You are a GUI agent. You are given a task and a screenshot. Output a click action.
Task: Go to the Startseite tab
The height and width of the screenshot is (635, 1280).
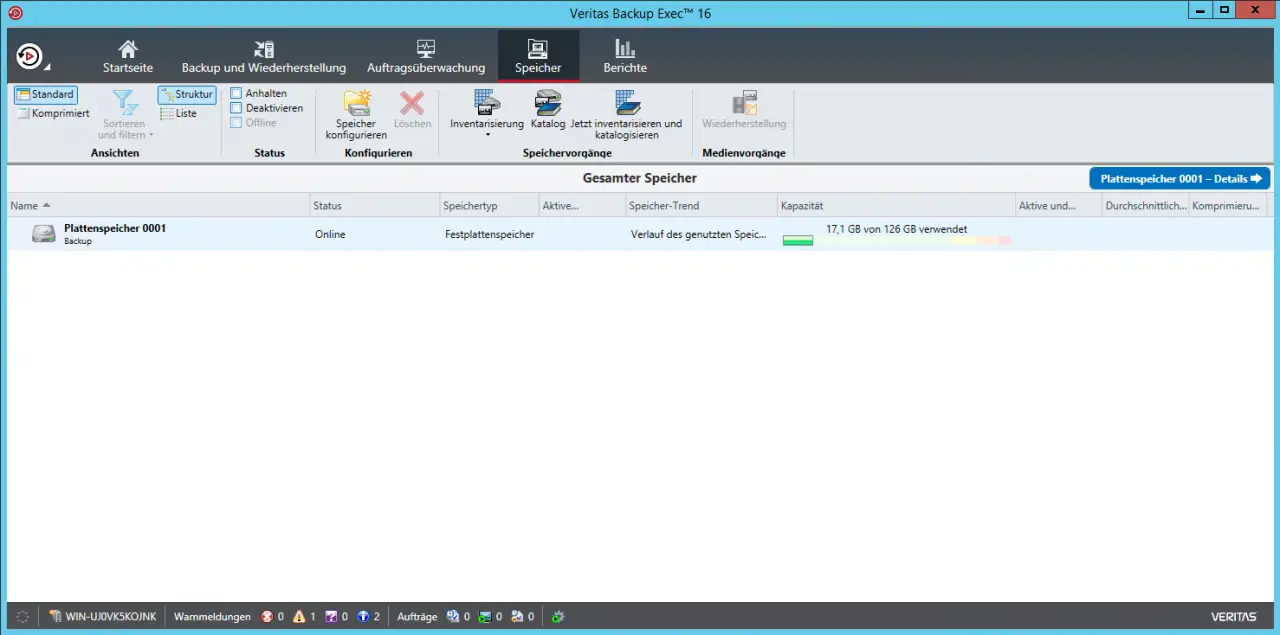pyautogui.click(x=128, y=57)
